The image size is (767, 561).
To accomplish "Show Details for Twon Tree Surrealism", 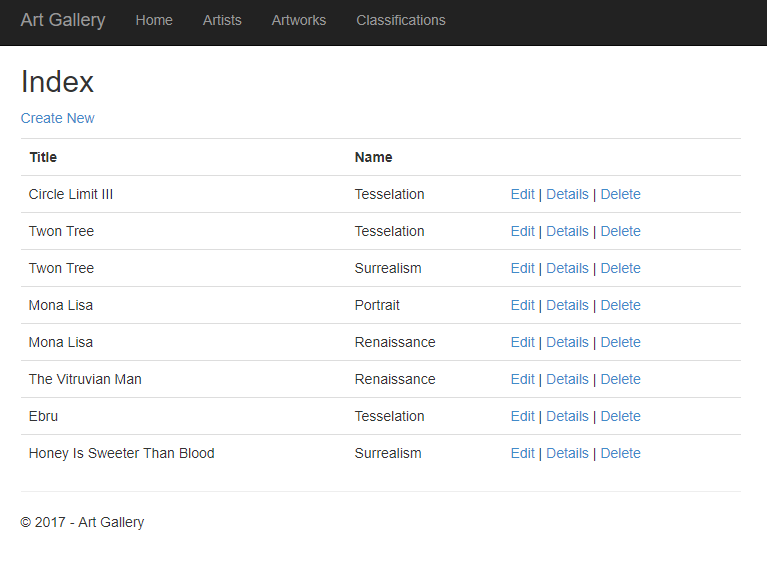I will 567,269.
